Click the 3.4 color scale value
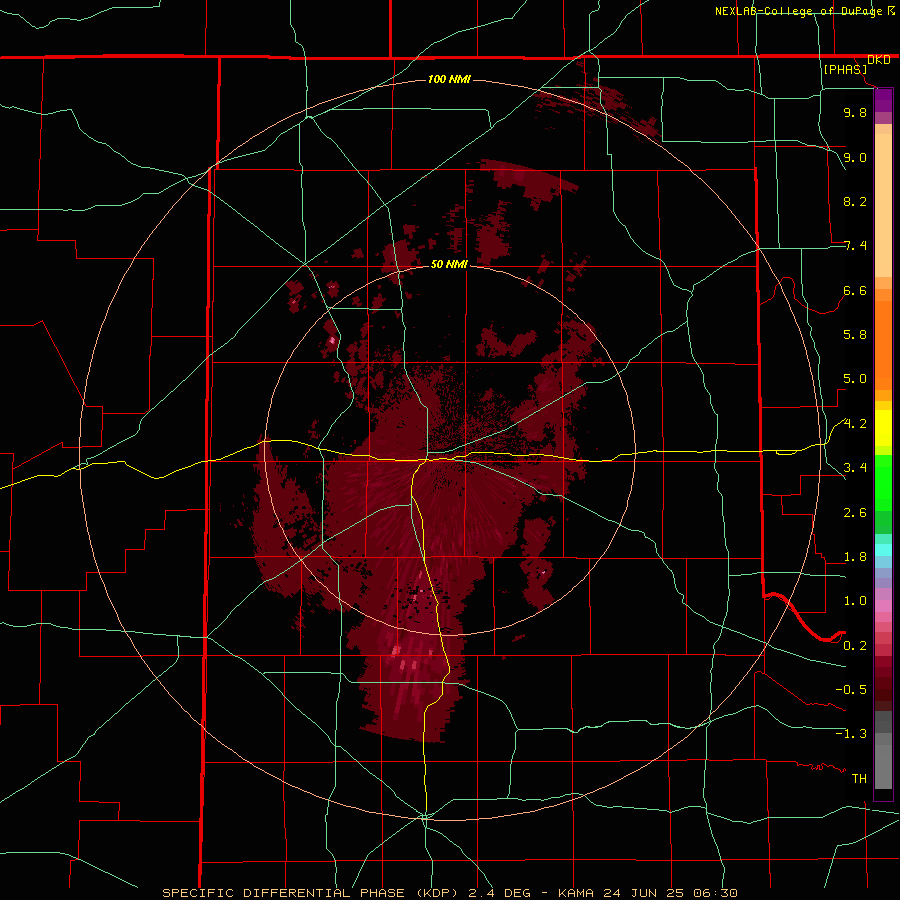 855,468
